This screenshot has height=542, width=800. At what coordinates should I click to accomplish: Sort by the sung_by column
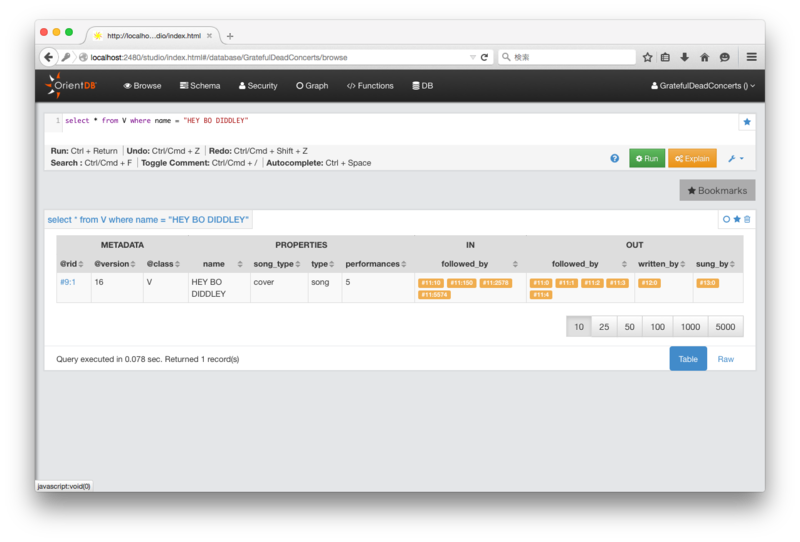pyautogui.click(x=715, y=264)
